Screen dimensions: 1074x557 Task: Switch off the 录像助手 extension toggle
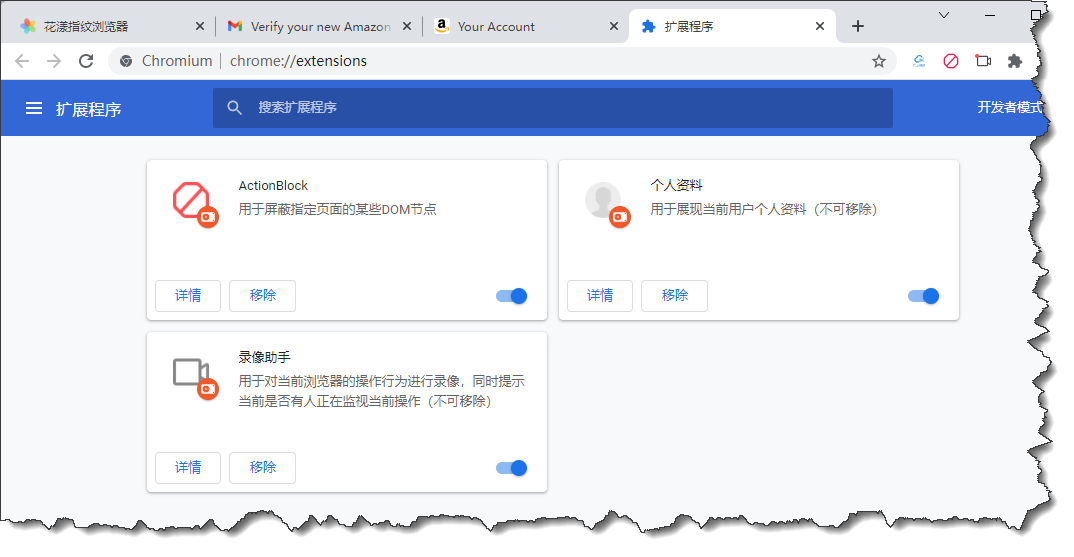point(512,468)
